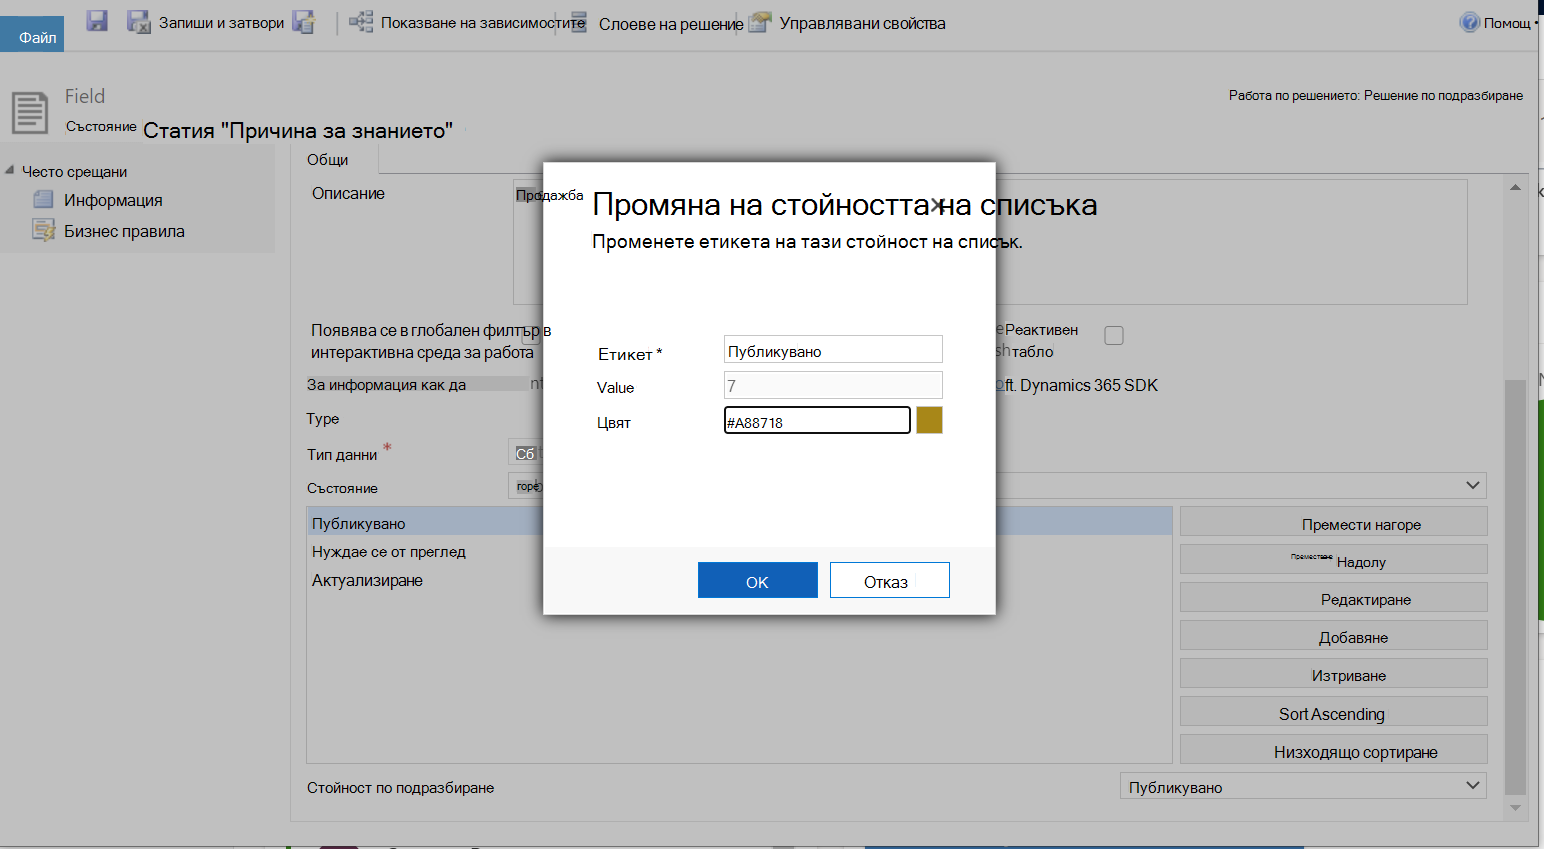Viewport: 1544px width, 849px height.
Task: Click the Етикет input field
Action: (833, 349)
